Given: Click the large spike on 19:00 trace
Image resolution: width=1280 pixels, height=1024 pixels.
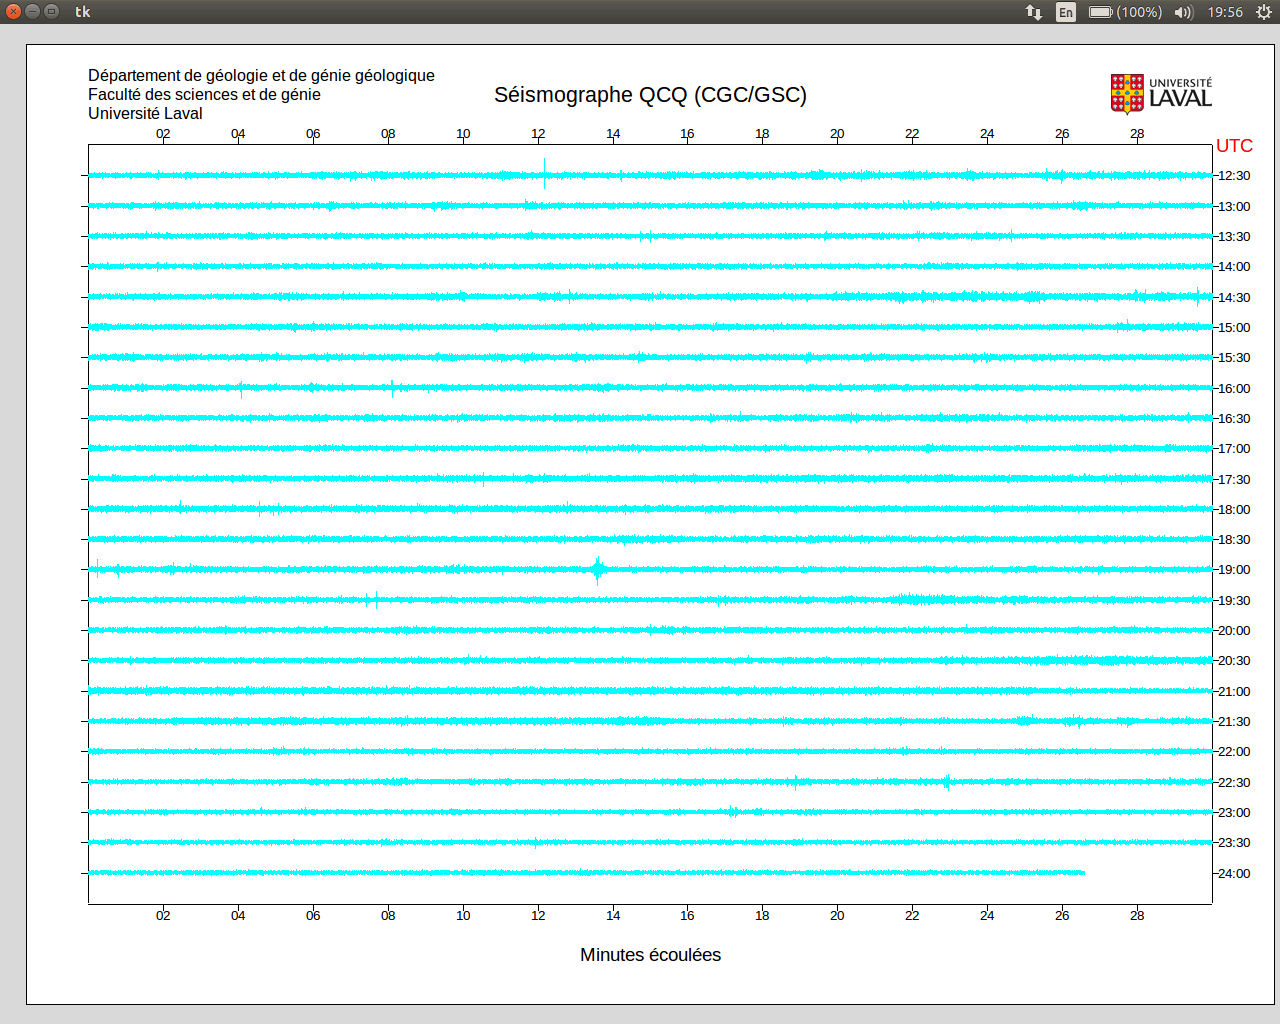Looking at the screenshot, I should (x=598, y=569).
